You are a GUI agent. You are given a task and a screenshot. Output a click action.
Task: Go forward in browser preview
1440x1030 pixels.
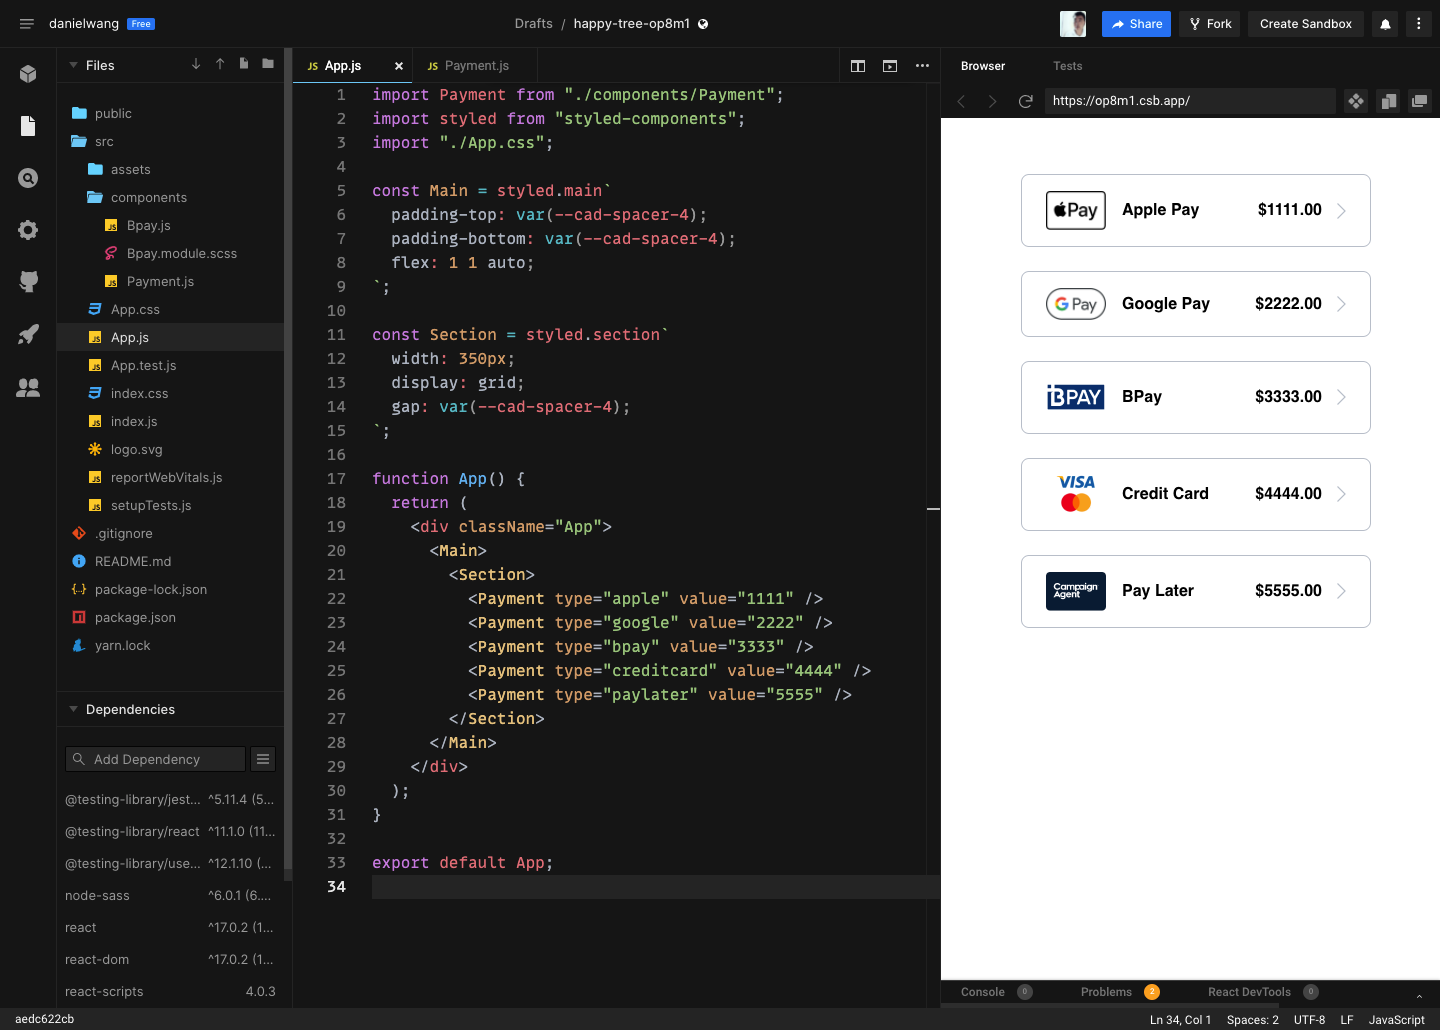[x=992, y=101]
